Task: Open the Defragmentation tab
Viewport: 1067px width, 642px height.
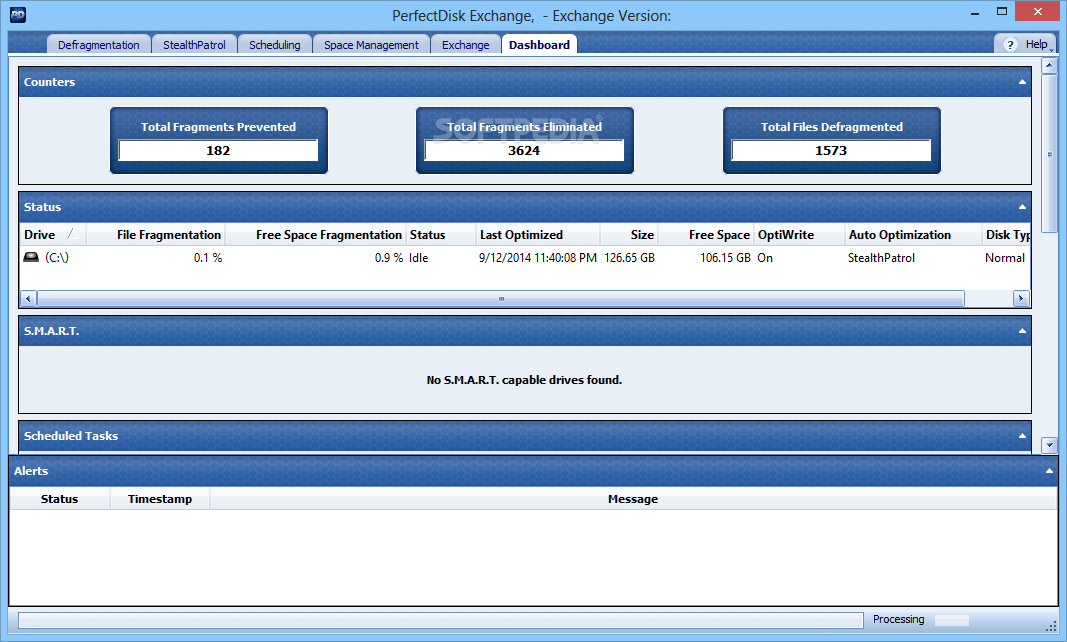Action: 99,45
